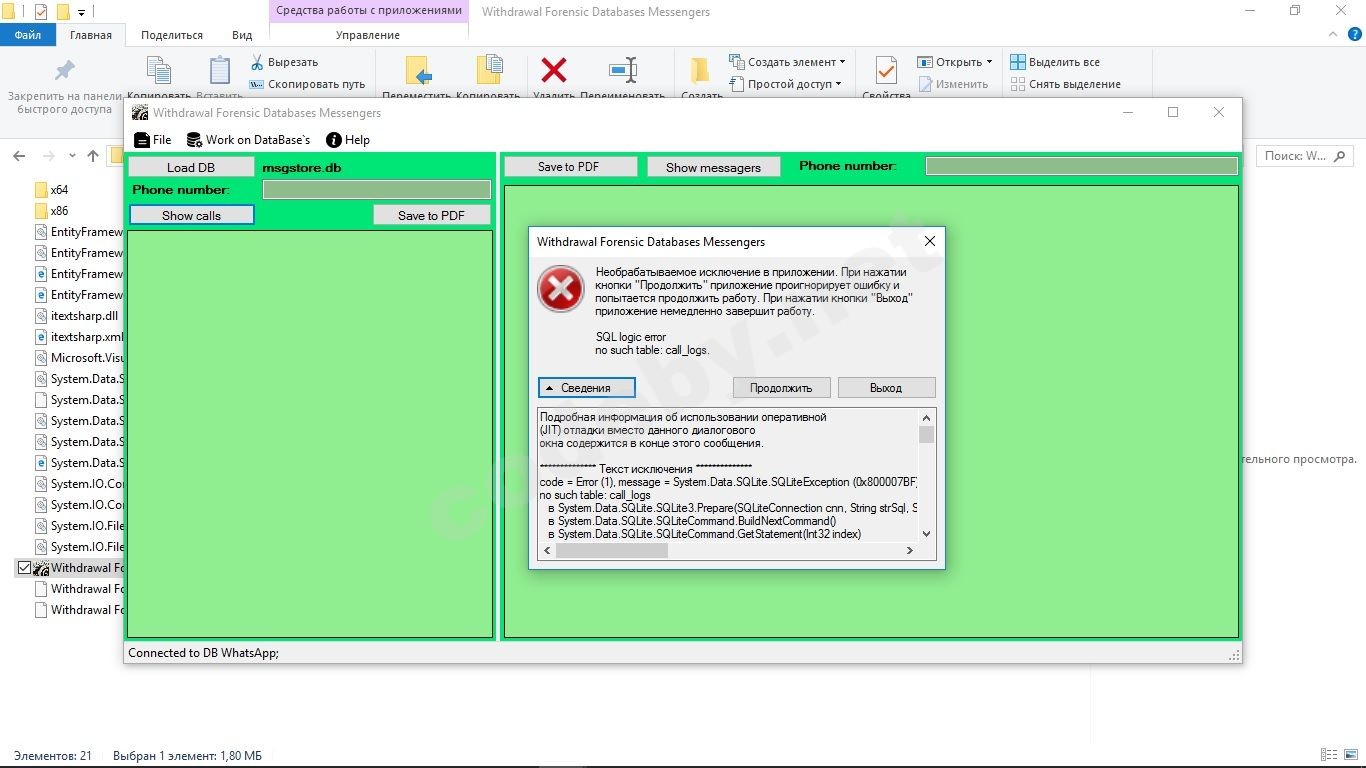Click the Свойства checkmark icon in ribbon
The image size is (1366, 768).
886,71
